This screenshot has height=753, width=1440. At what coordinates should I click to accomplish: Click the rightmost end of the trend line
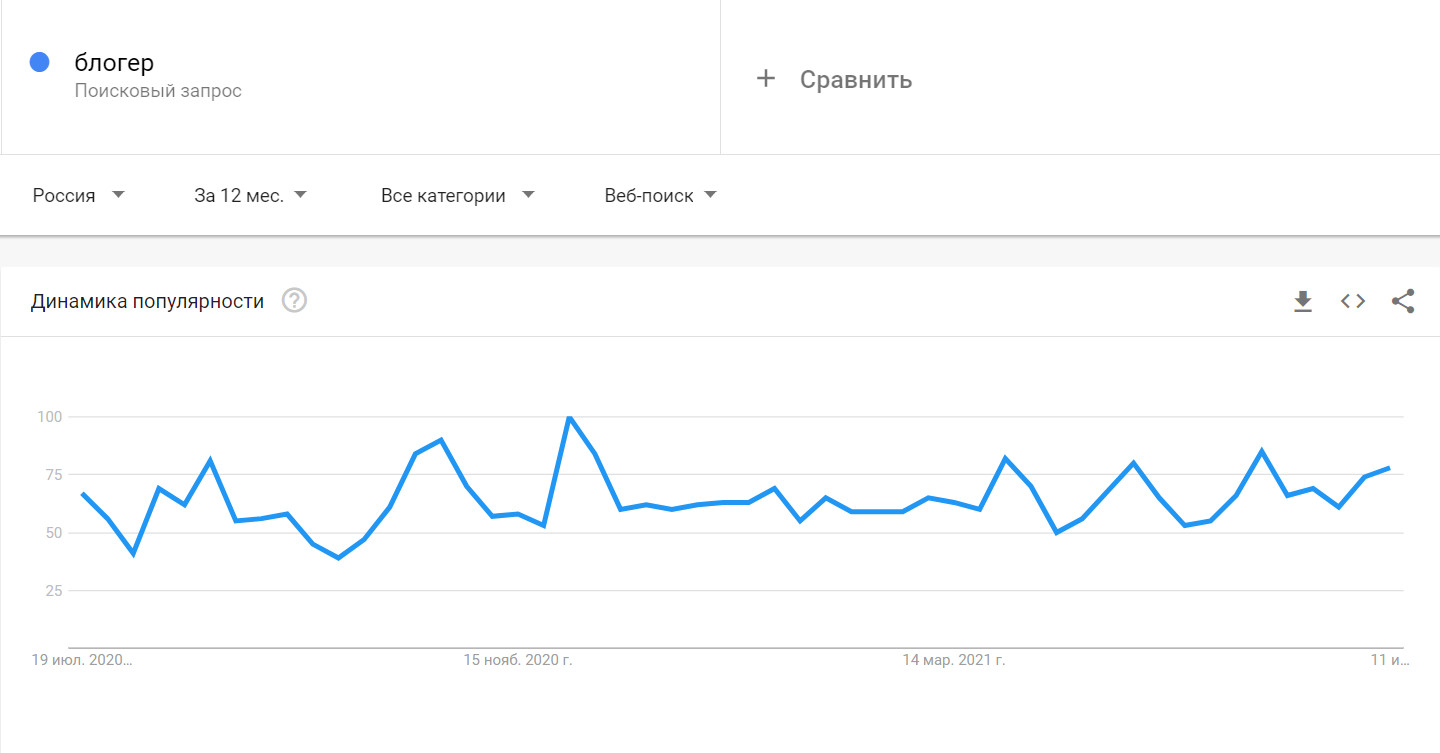[x=1389, y=468]
